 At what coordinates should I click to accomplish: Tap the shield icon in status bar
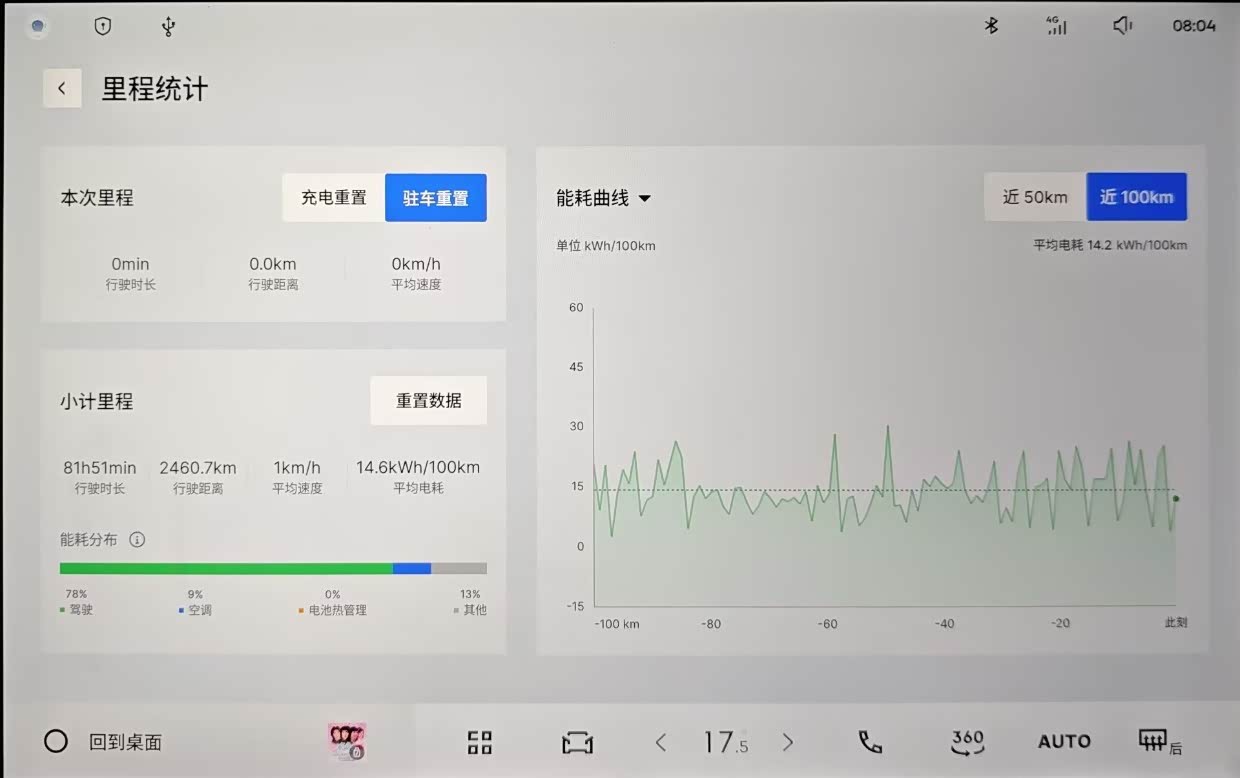tap(103, 27)
